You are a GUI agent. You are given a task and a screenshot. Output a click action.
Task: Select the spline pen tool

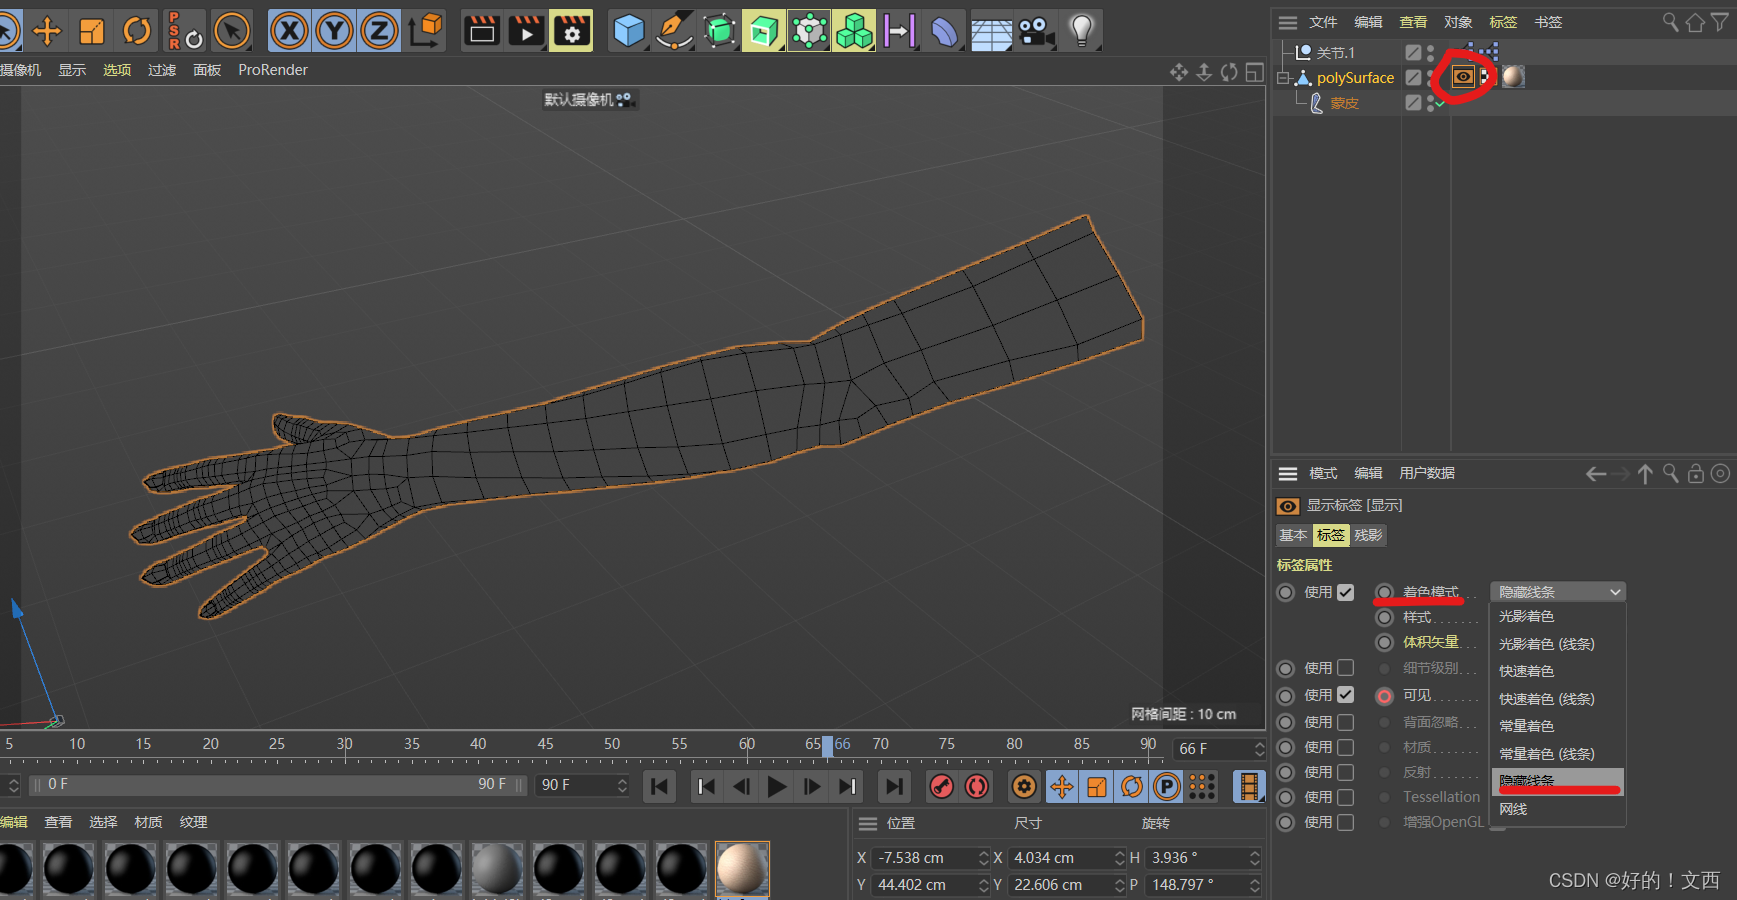point(674,31)
